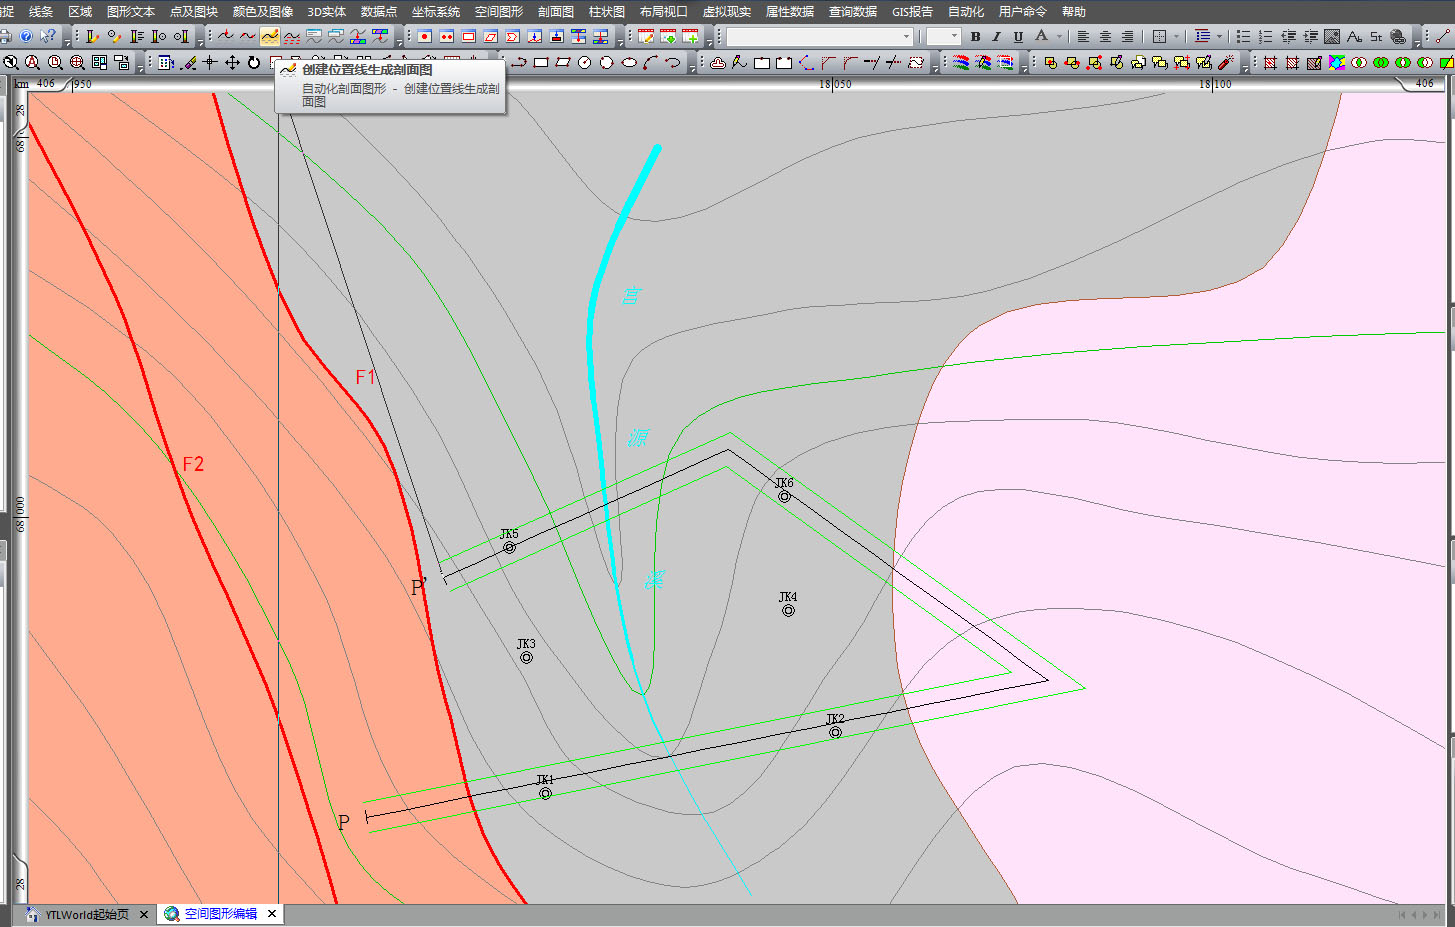
Task: Open the font size combo box
Action: 943,36
